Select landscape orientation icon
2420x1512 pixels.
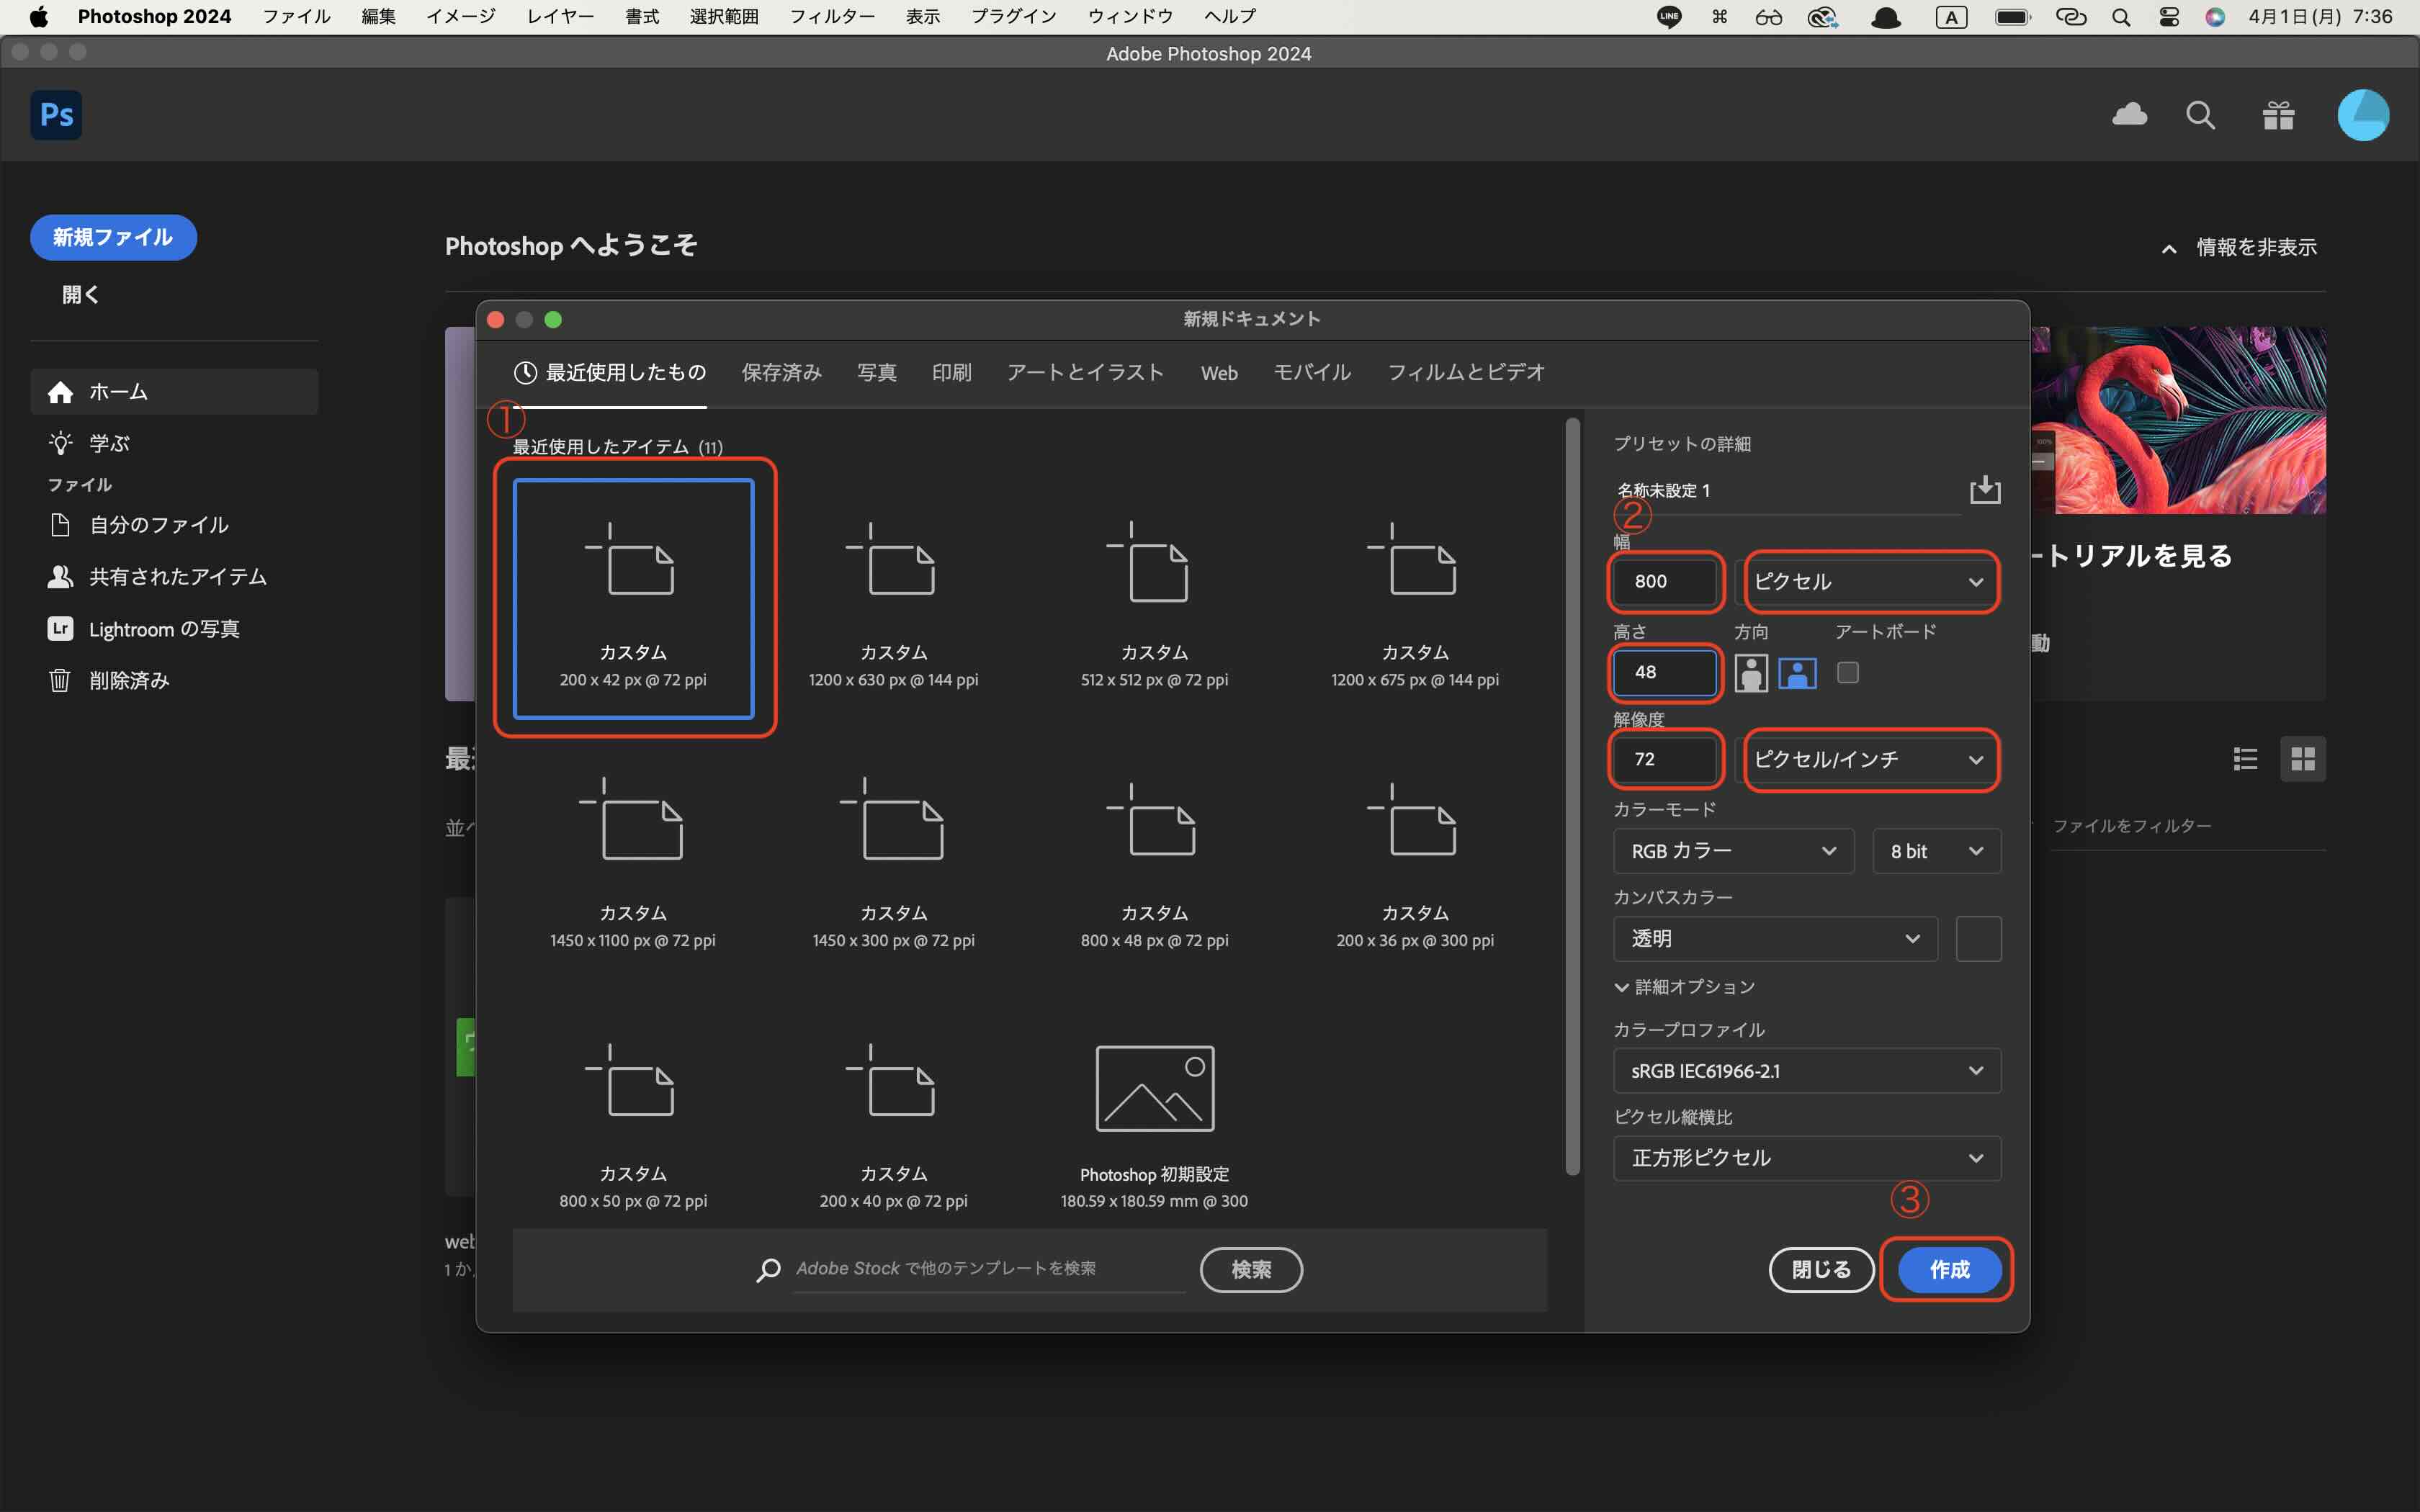(1797, 673)
